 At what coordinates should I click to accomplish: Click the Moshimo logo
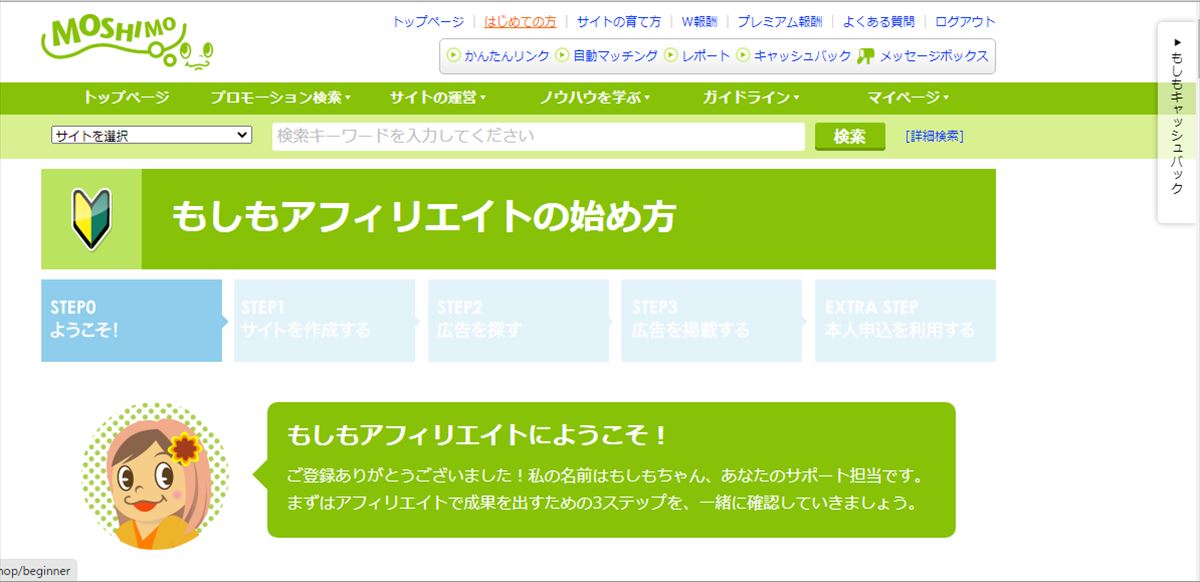click(127, 43)
